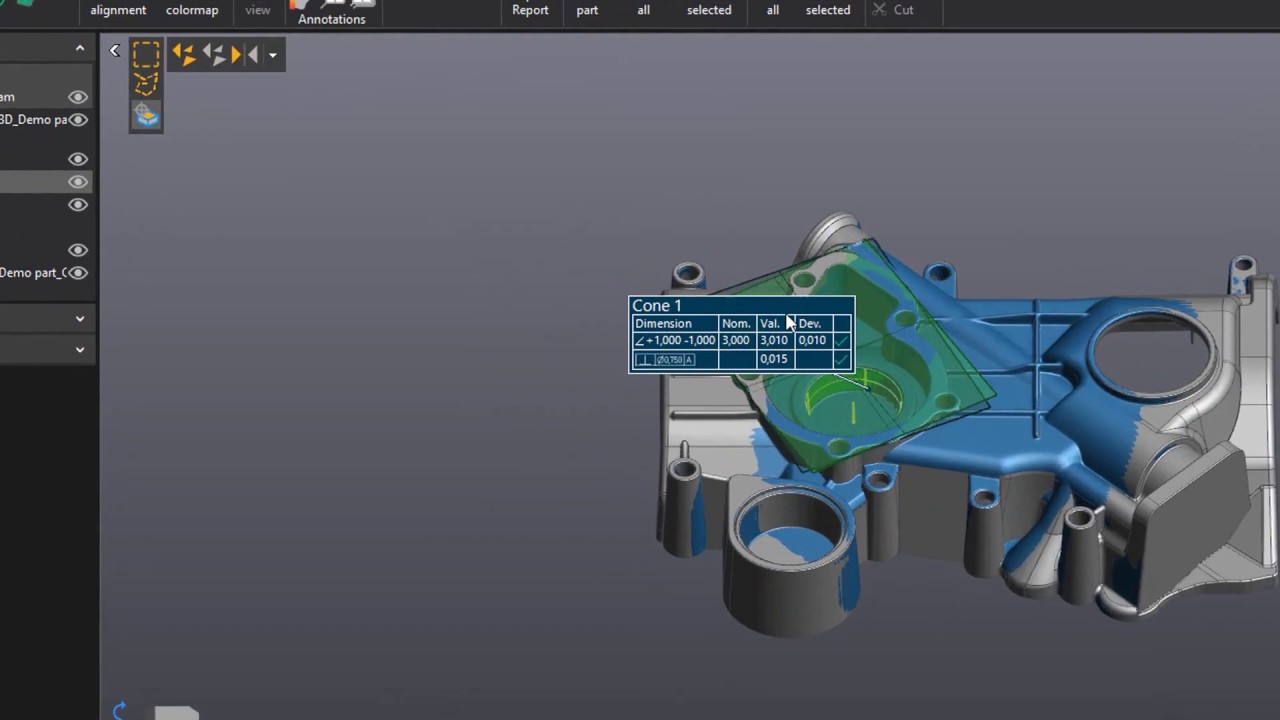Image resolution: width=1280 pixels, height=720 pixels.
Task: Collapse the left panel with the arrow
Action: (x=115, y=50)
